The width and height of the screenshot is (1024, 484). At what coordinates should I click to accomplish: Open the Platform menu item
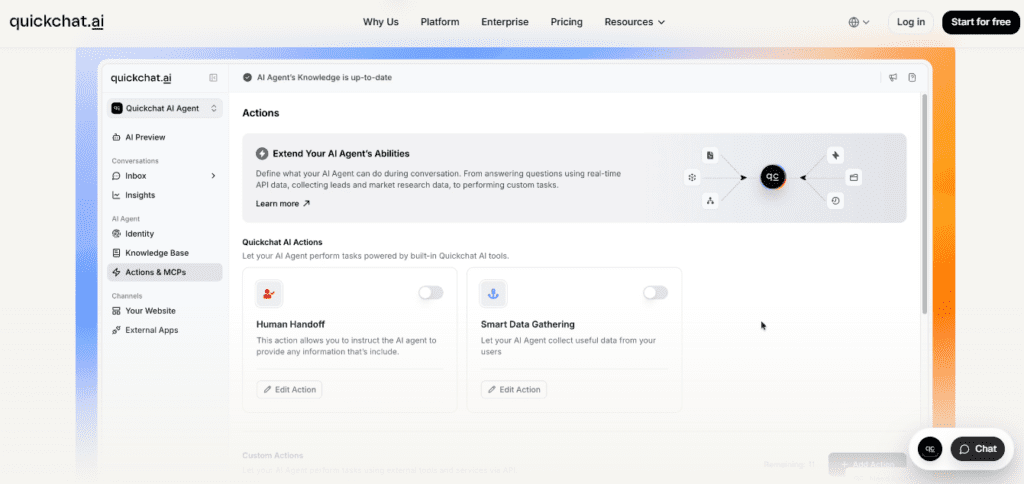click(440, 22)
